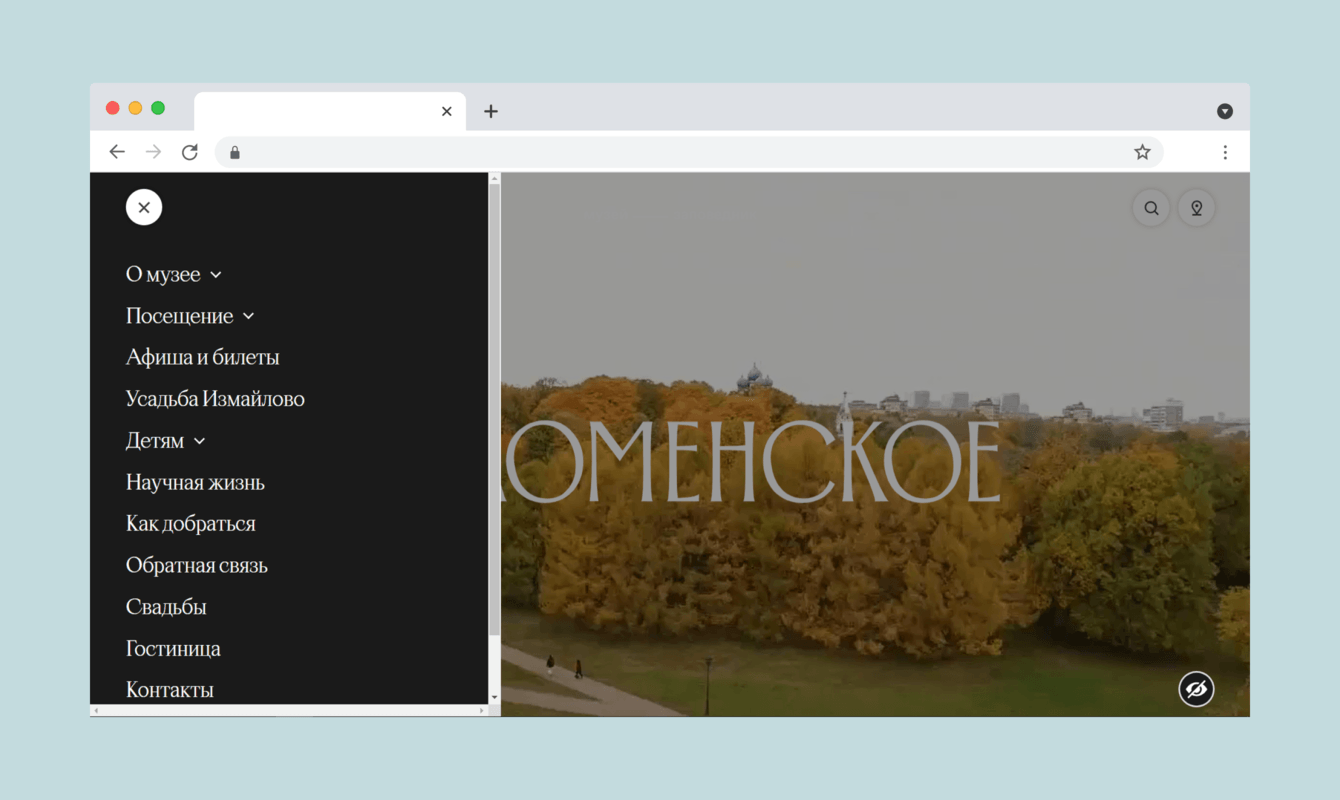This screenshot has height=800, width=1340.
Task: Open the Научная жизнь page
Action: tap(195, 482)
